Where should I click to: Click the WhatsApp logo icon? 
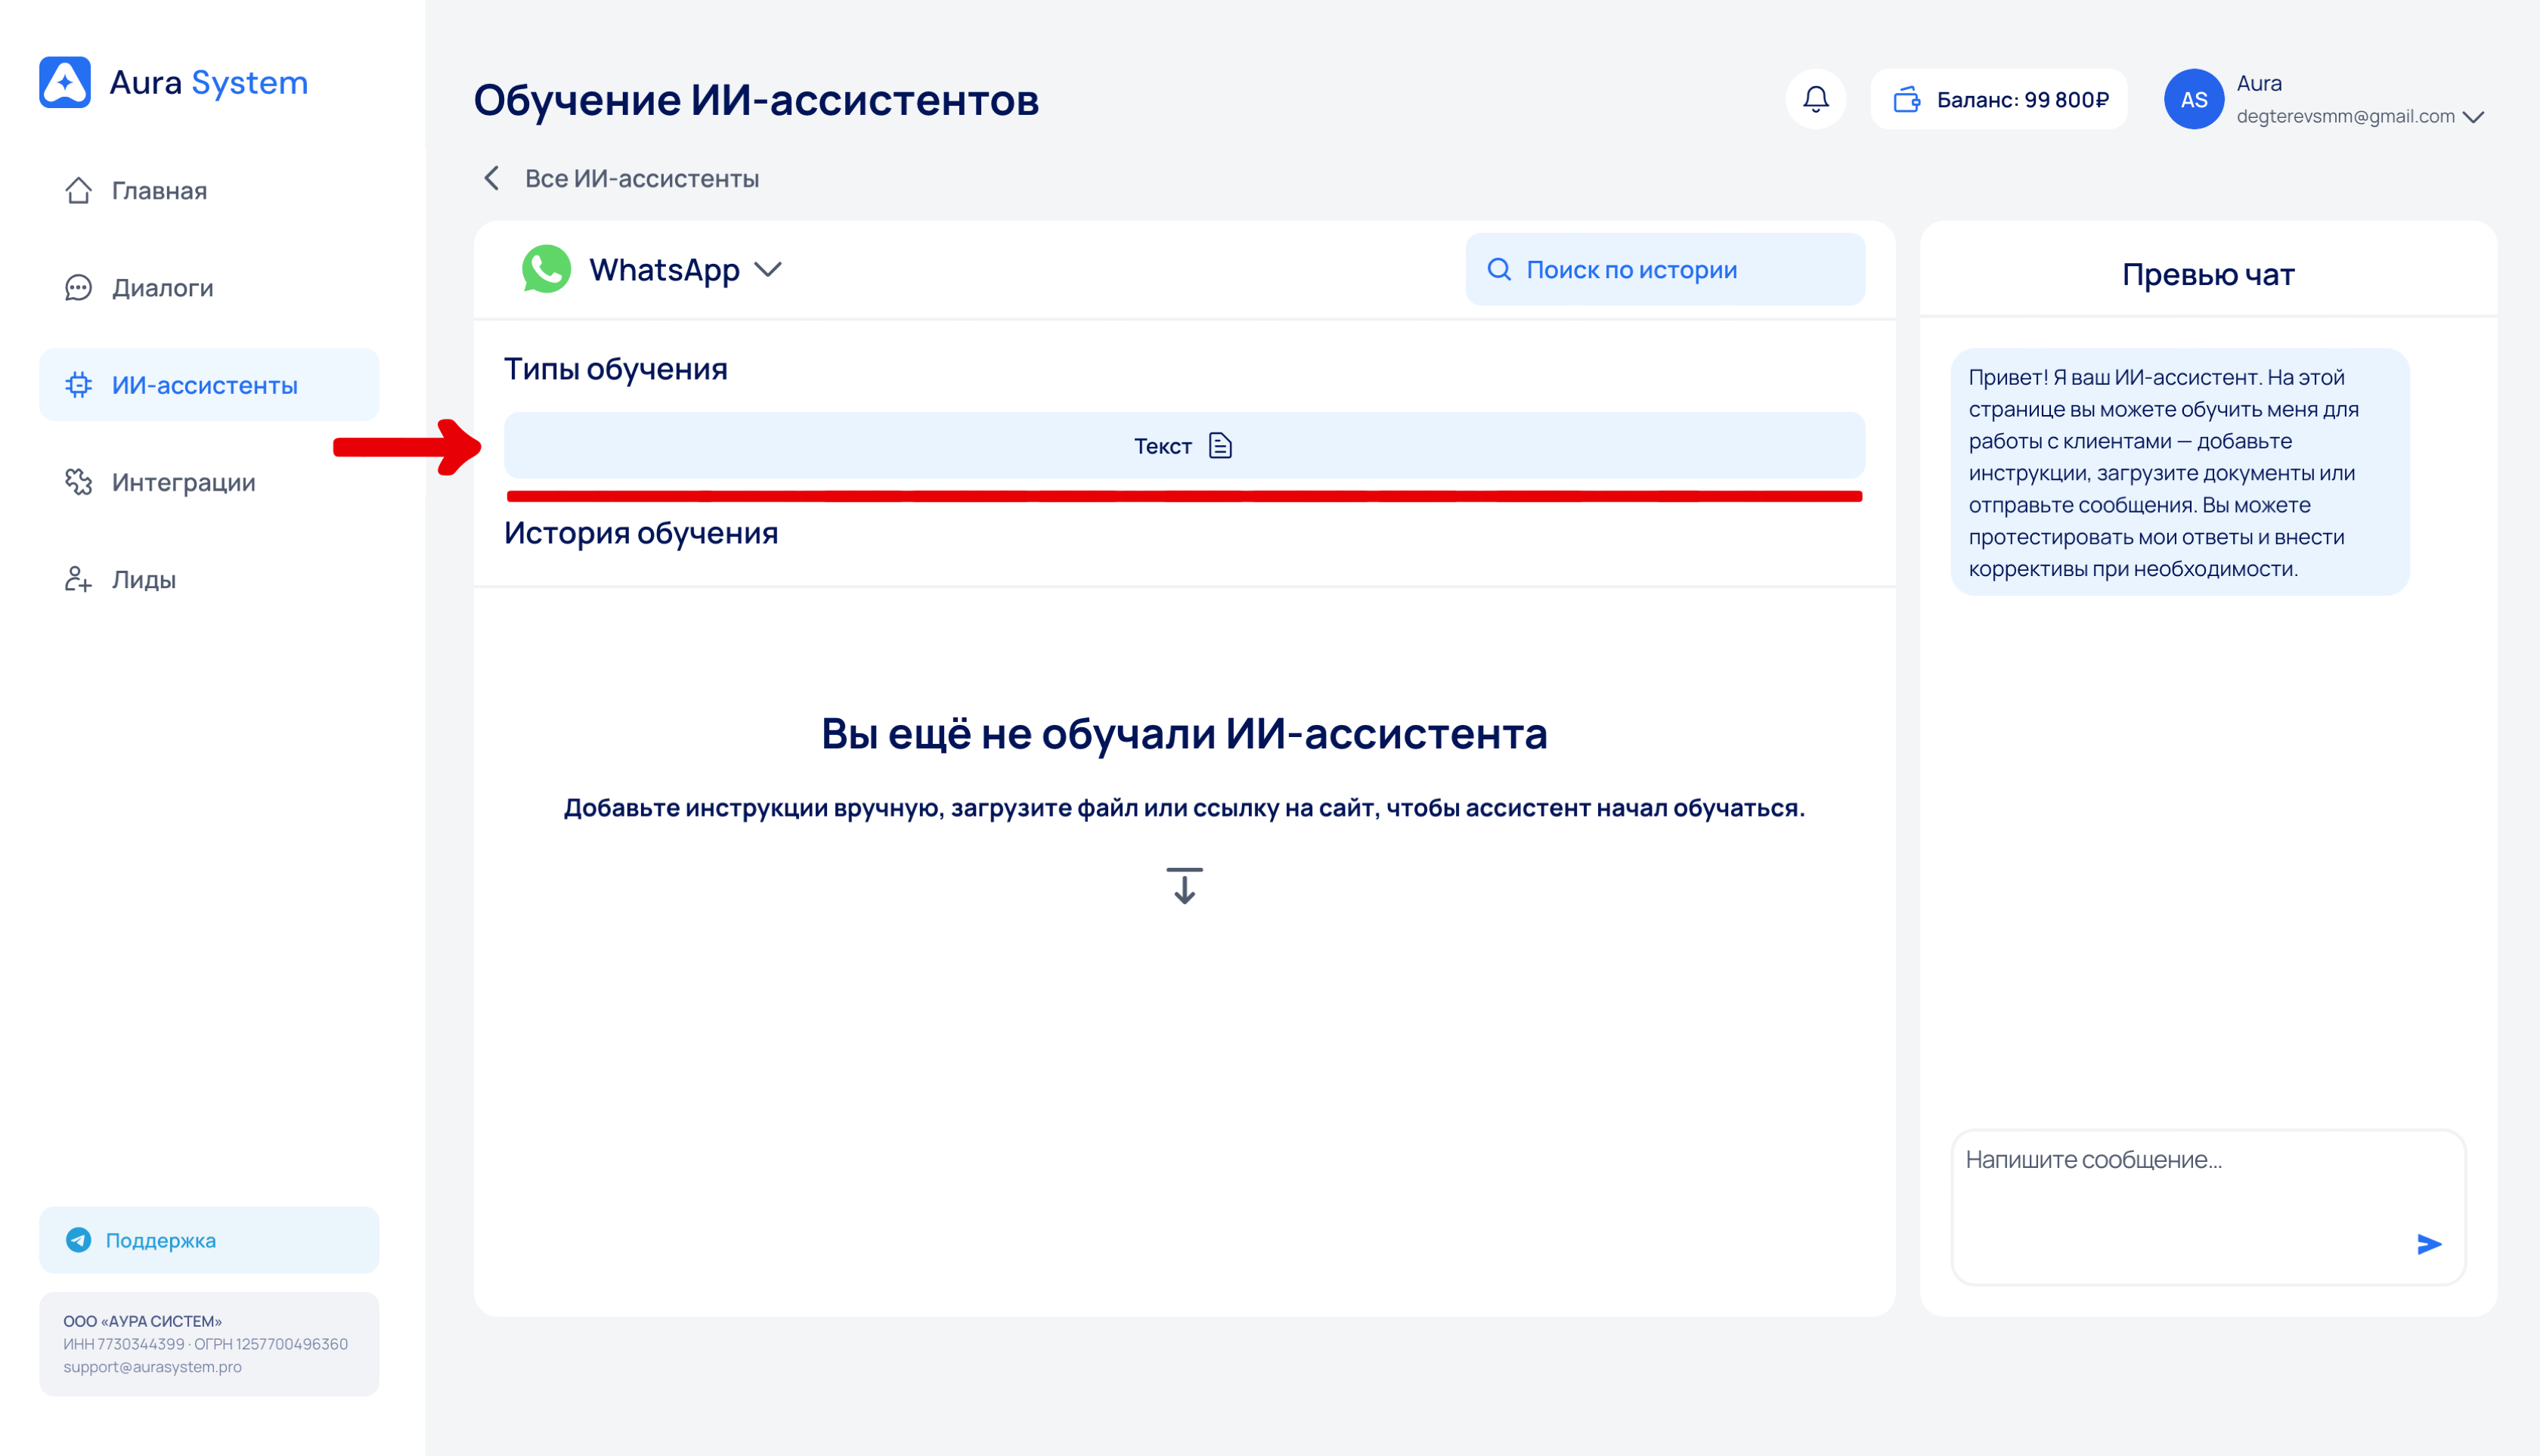pyautogui.click(x=546, y=269)
